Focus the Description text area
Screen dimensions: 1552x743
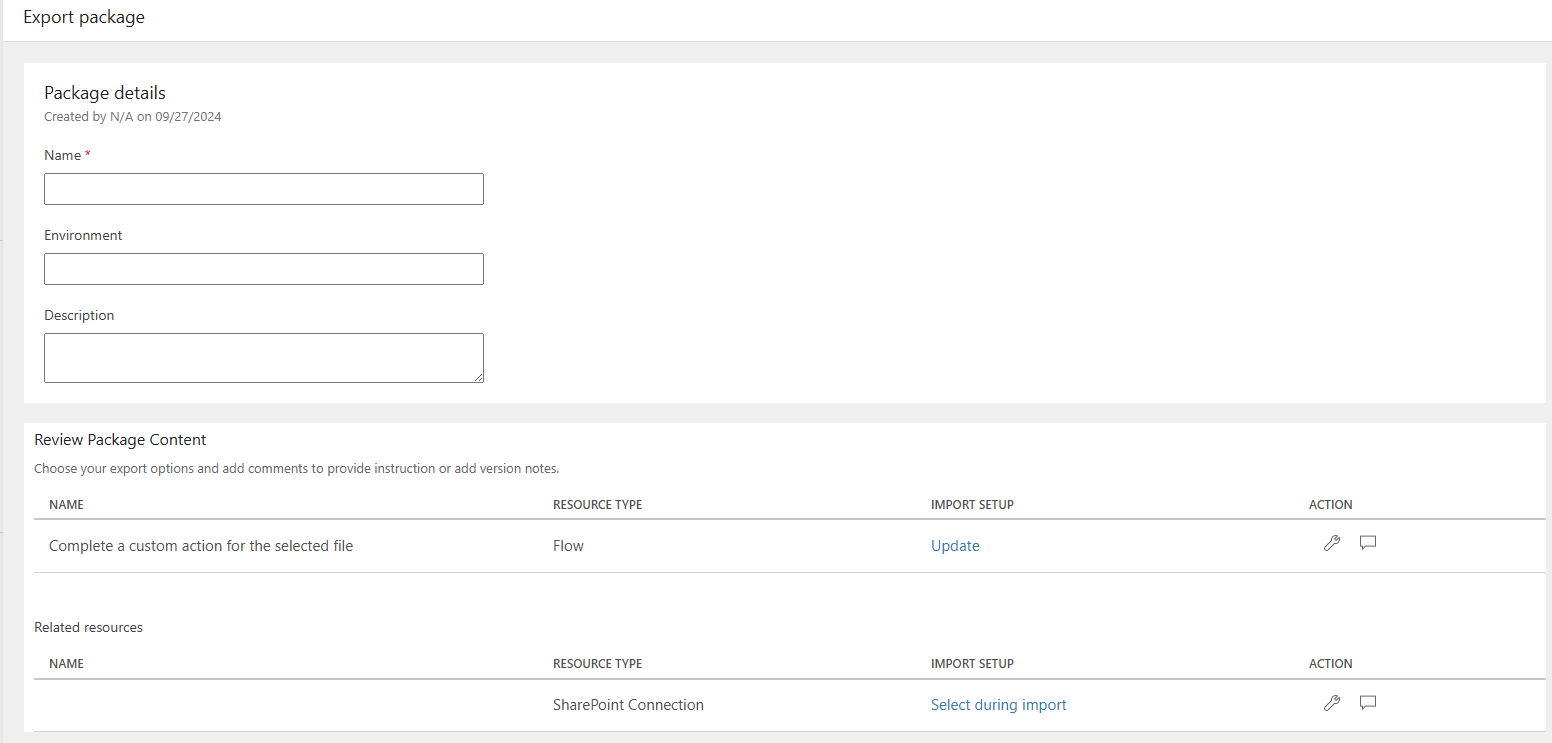264,358
